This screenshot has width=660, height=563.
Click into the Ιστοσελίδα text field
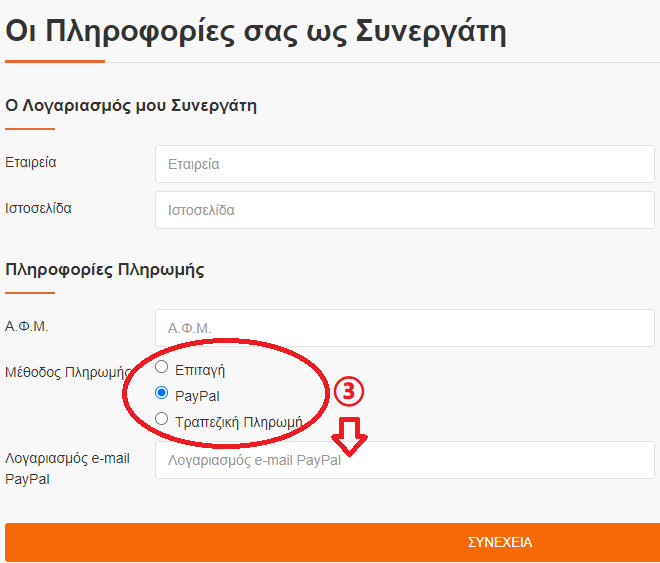pyautogui.click(x=405, y=210)
